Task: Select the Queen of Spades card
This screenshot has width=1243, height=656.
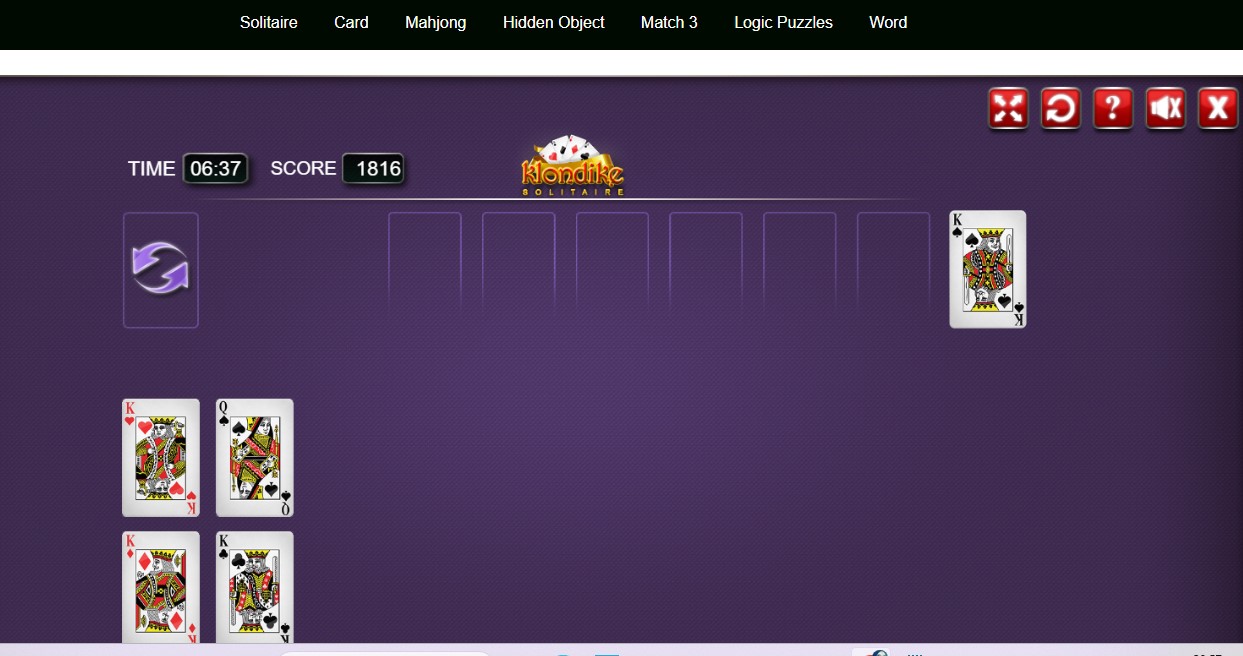Action: click(255, 458)
